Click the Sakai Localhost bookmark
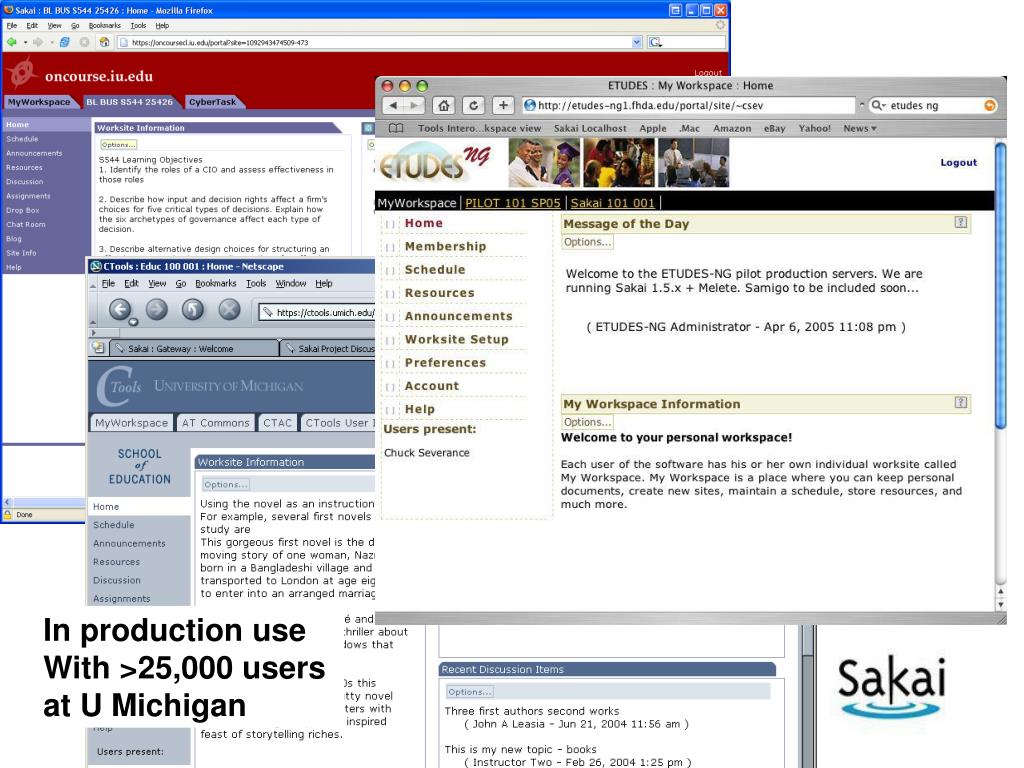The width and height of the screenshot is (1024, 768). pyautogui.click(x=590, y=129)
